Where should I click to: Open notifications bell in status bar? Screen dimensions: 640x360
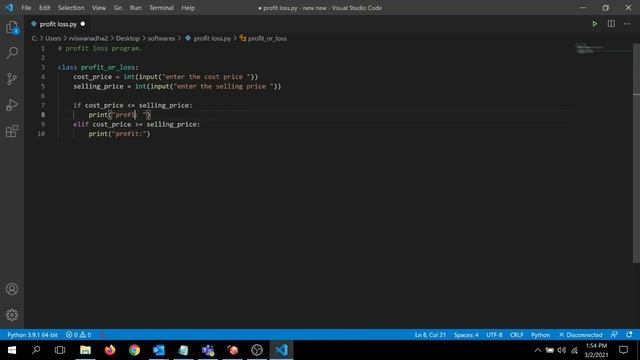pos(629,335)
